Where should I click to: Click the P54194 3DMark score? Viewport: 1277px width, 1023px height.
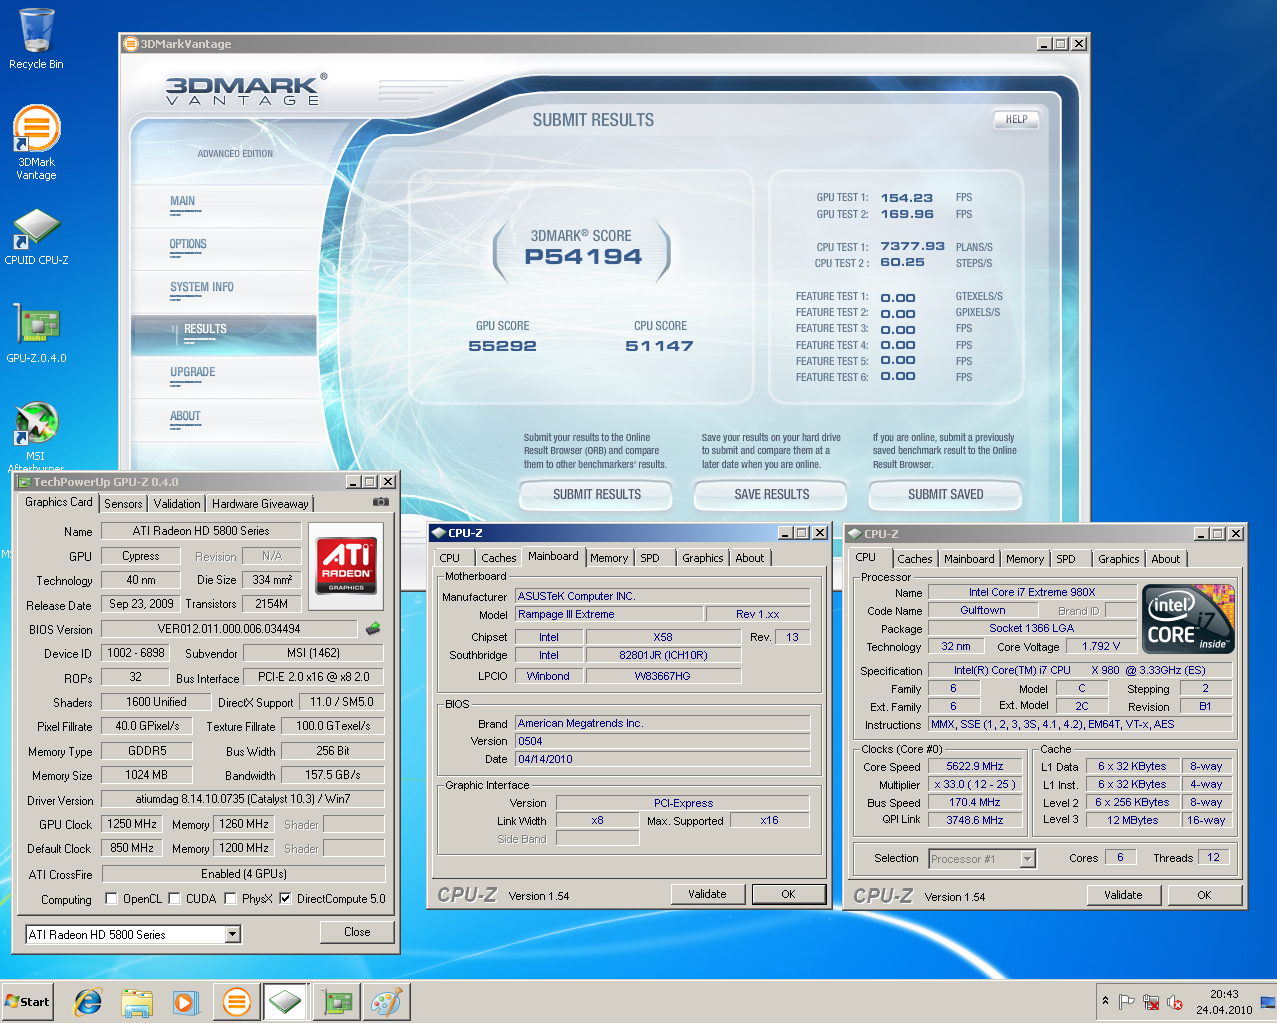583,257
